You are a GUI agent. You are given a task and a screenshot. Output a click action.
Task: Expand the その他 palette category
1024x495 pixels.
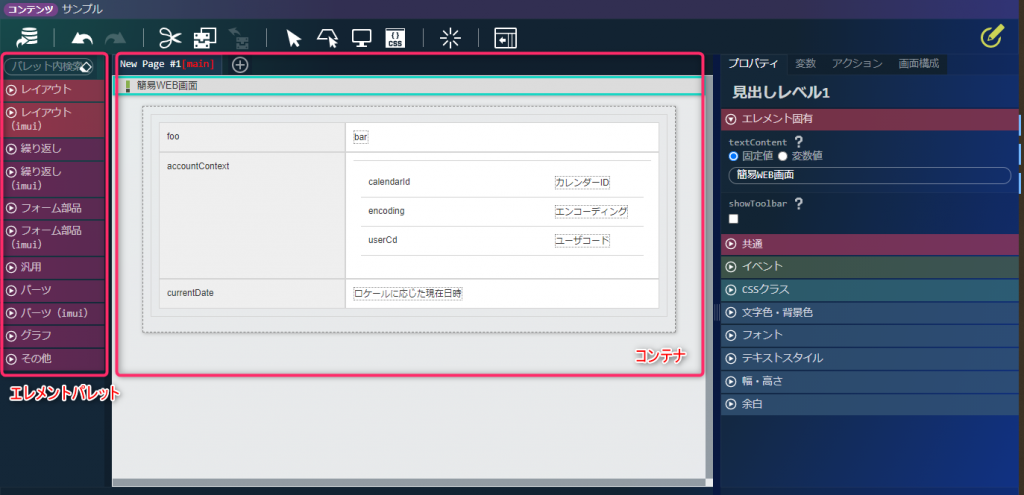tap(54, 359)
